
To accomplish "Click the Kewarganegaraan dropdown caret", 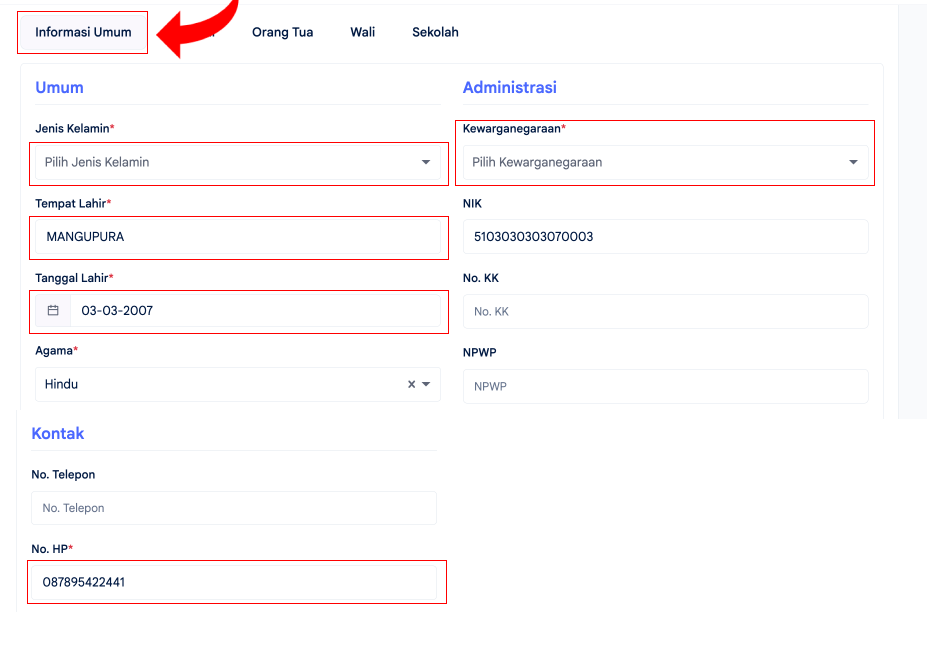I will pos(853,162).
